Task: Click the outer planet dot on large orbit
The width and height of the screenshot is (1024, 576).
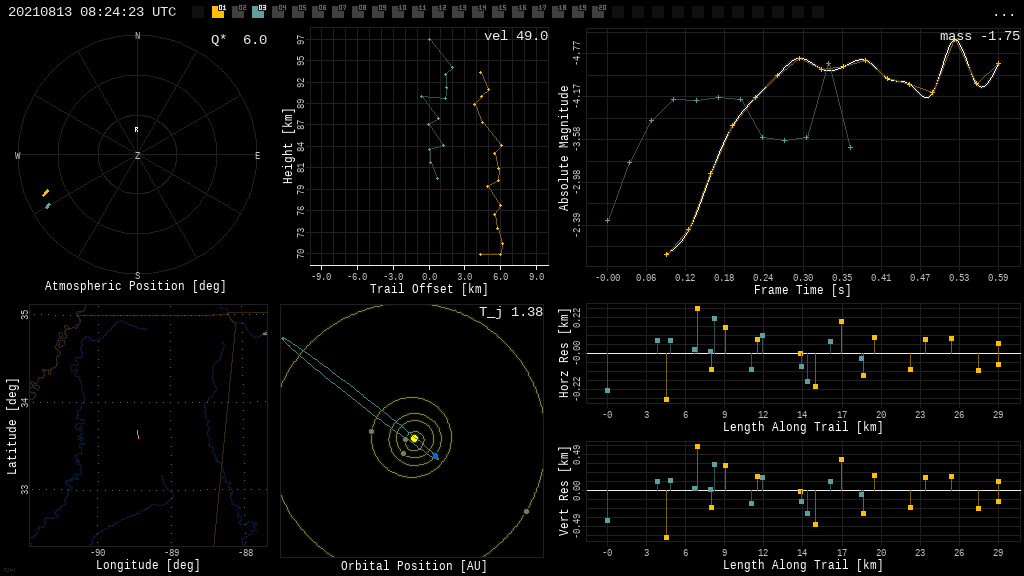Action: (526, 511)
